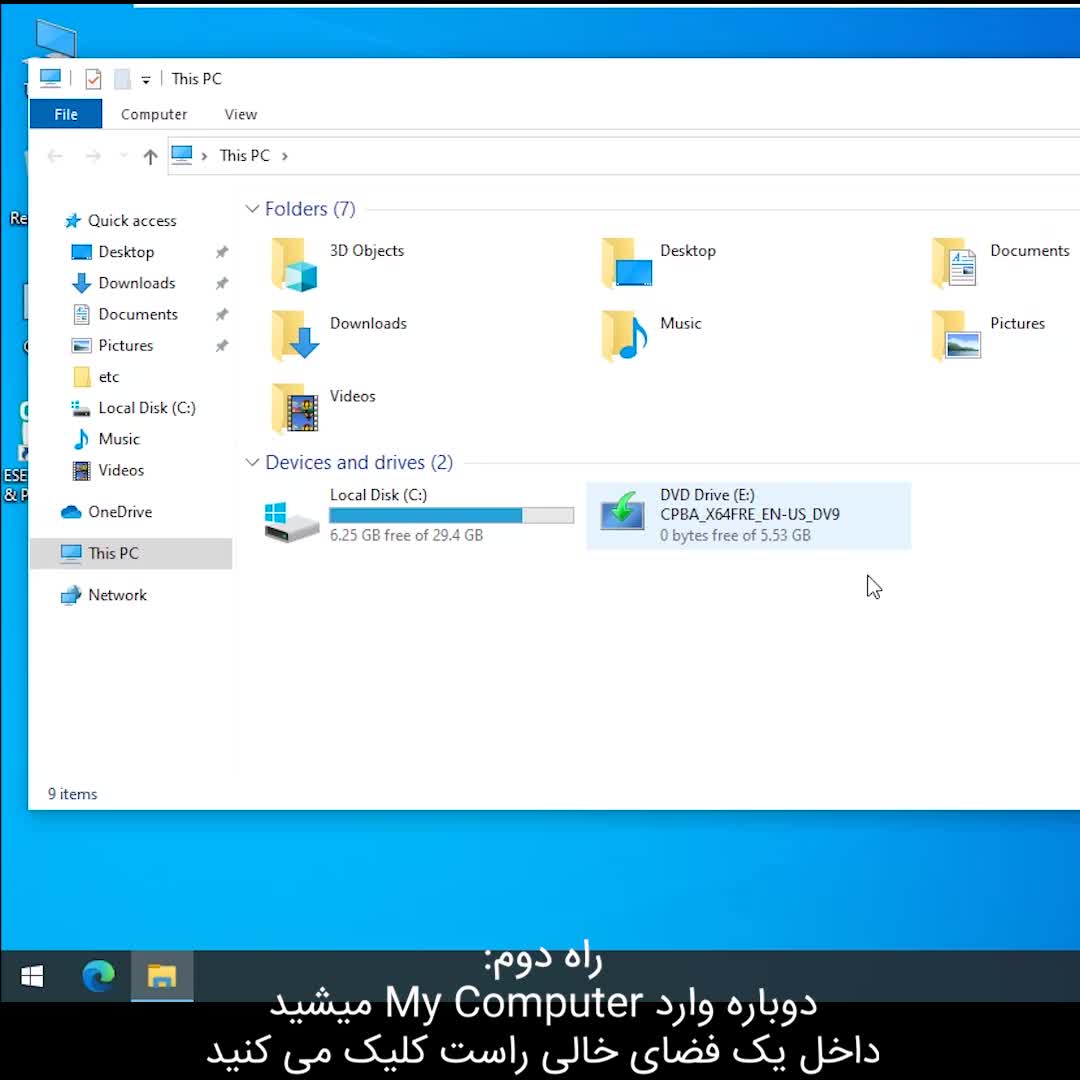This screenshot has width=1080, height=1080.
Task: Click the Up arrow navigation icon
Action: click(x=150, y=156)
